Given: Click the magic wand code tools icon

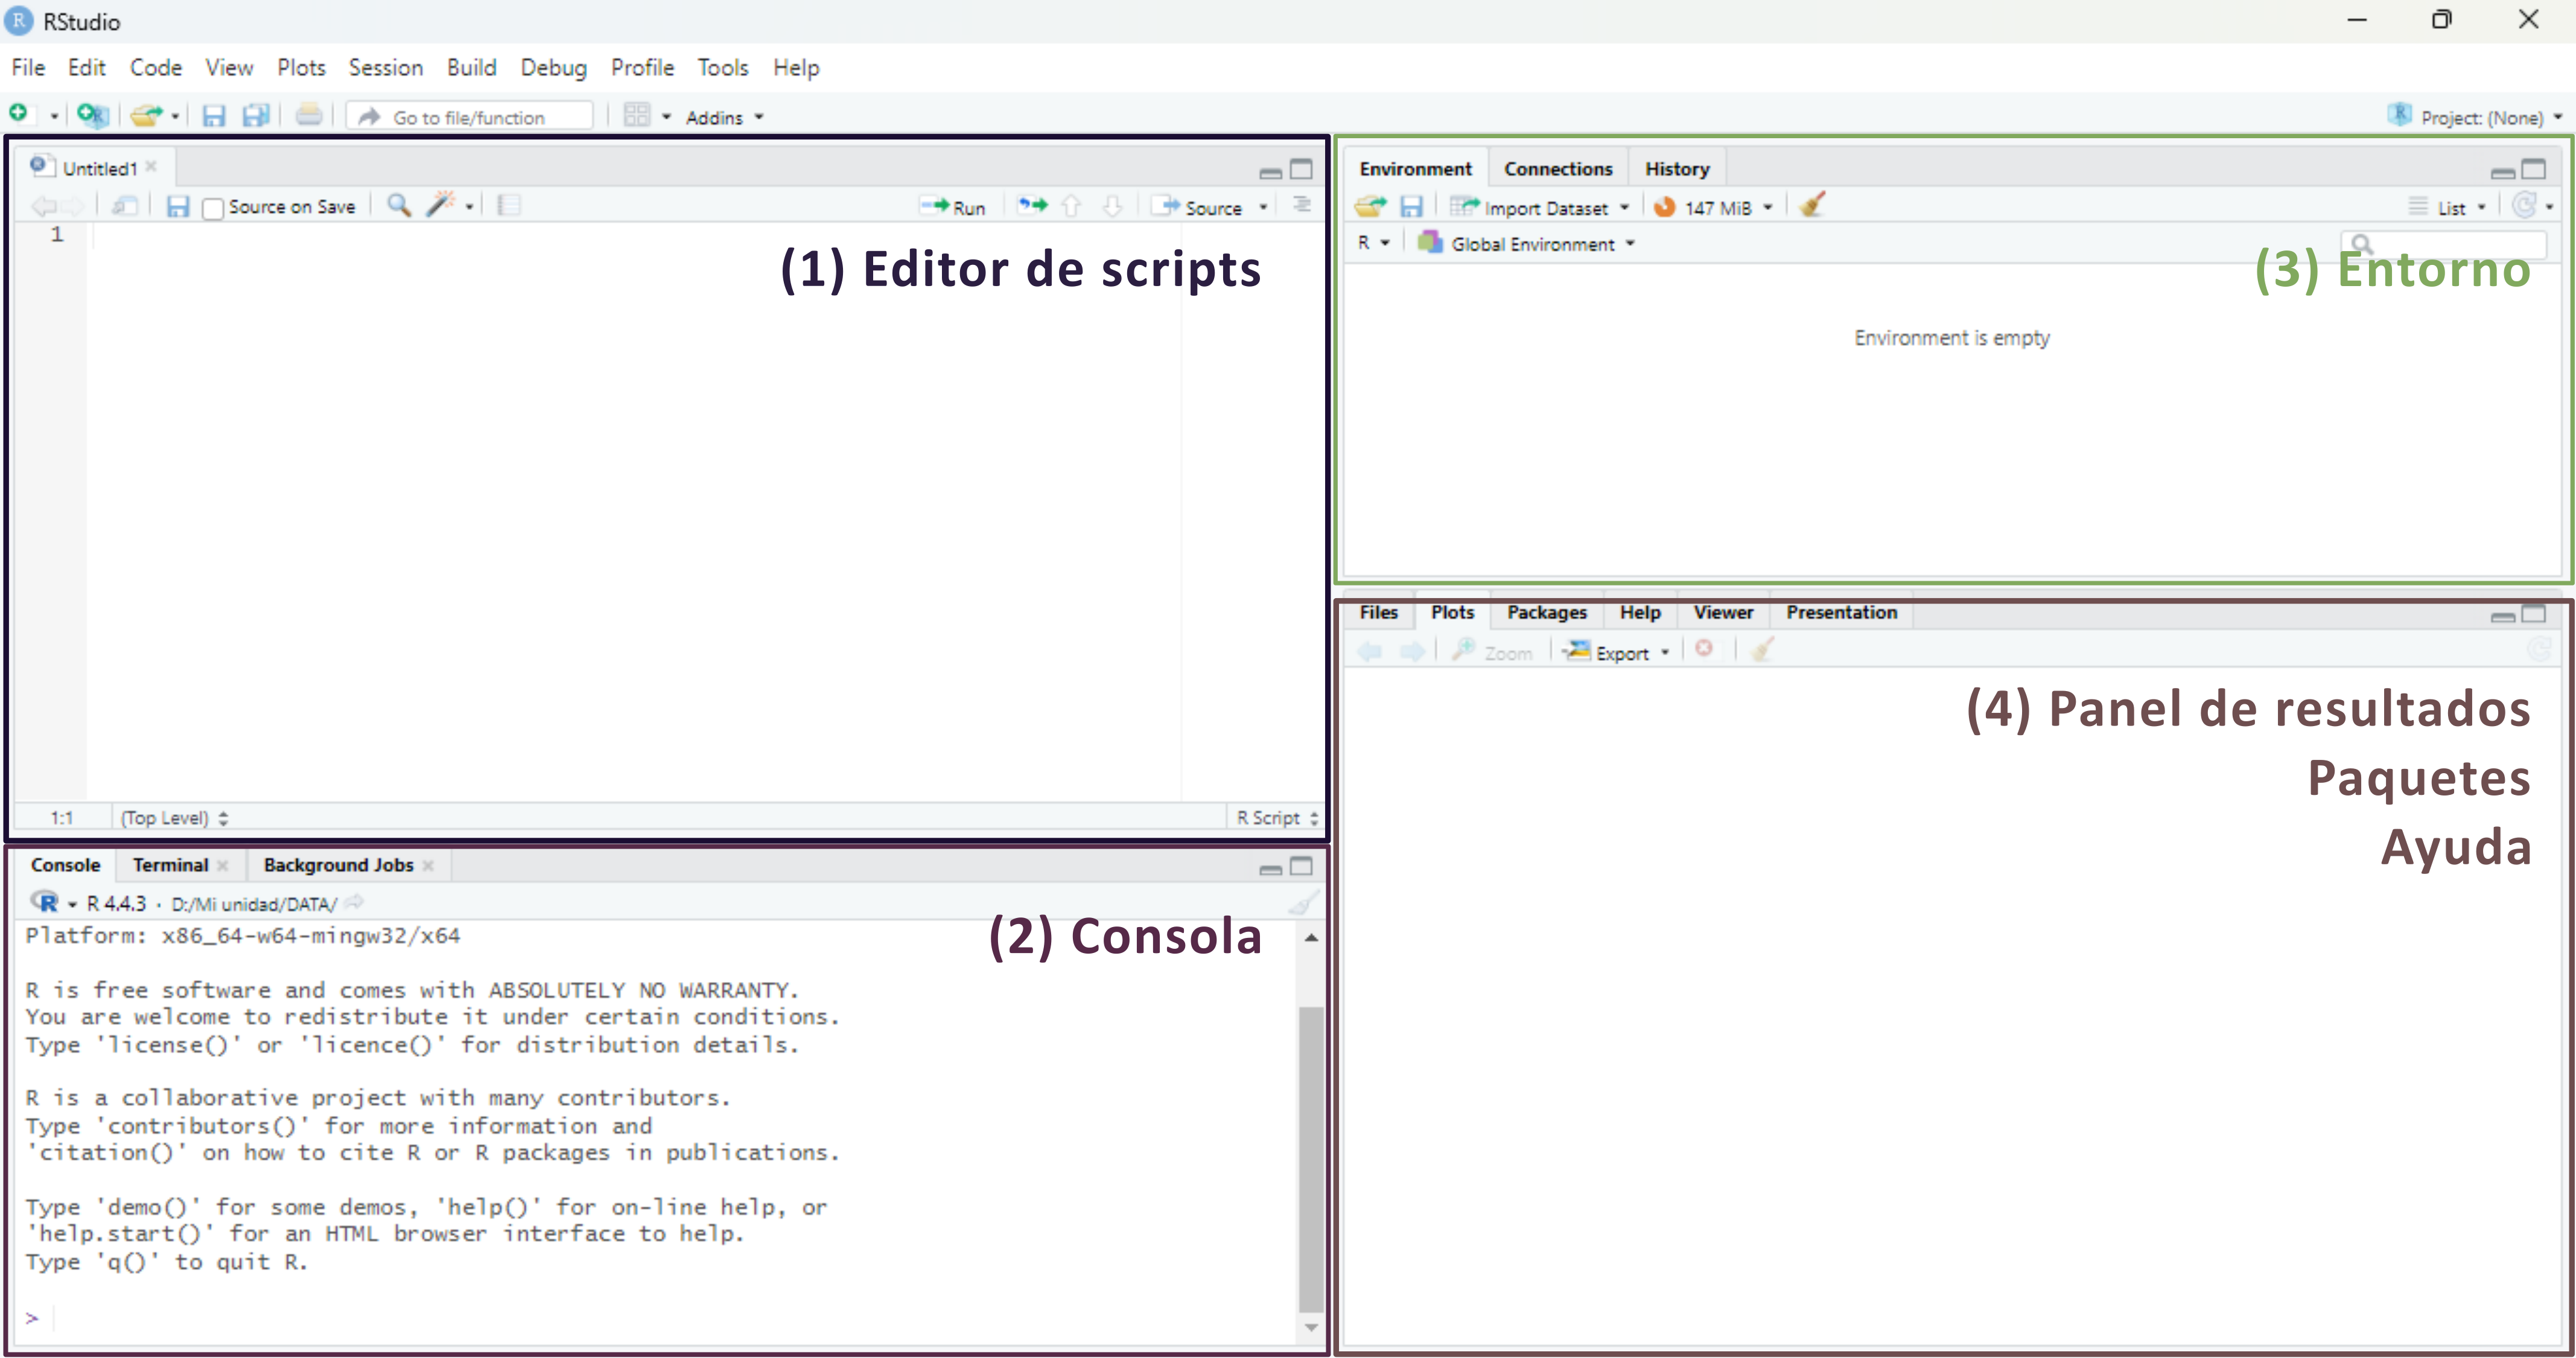Looking at the screenshot, I should (x=441, y=205).
